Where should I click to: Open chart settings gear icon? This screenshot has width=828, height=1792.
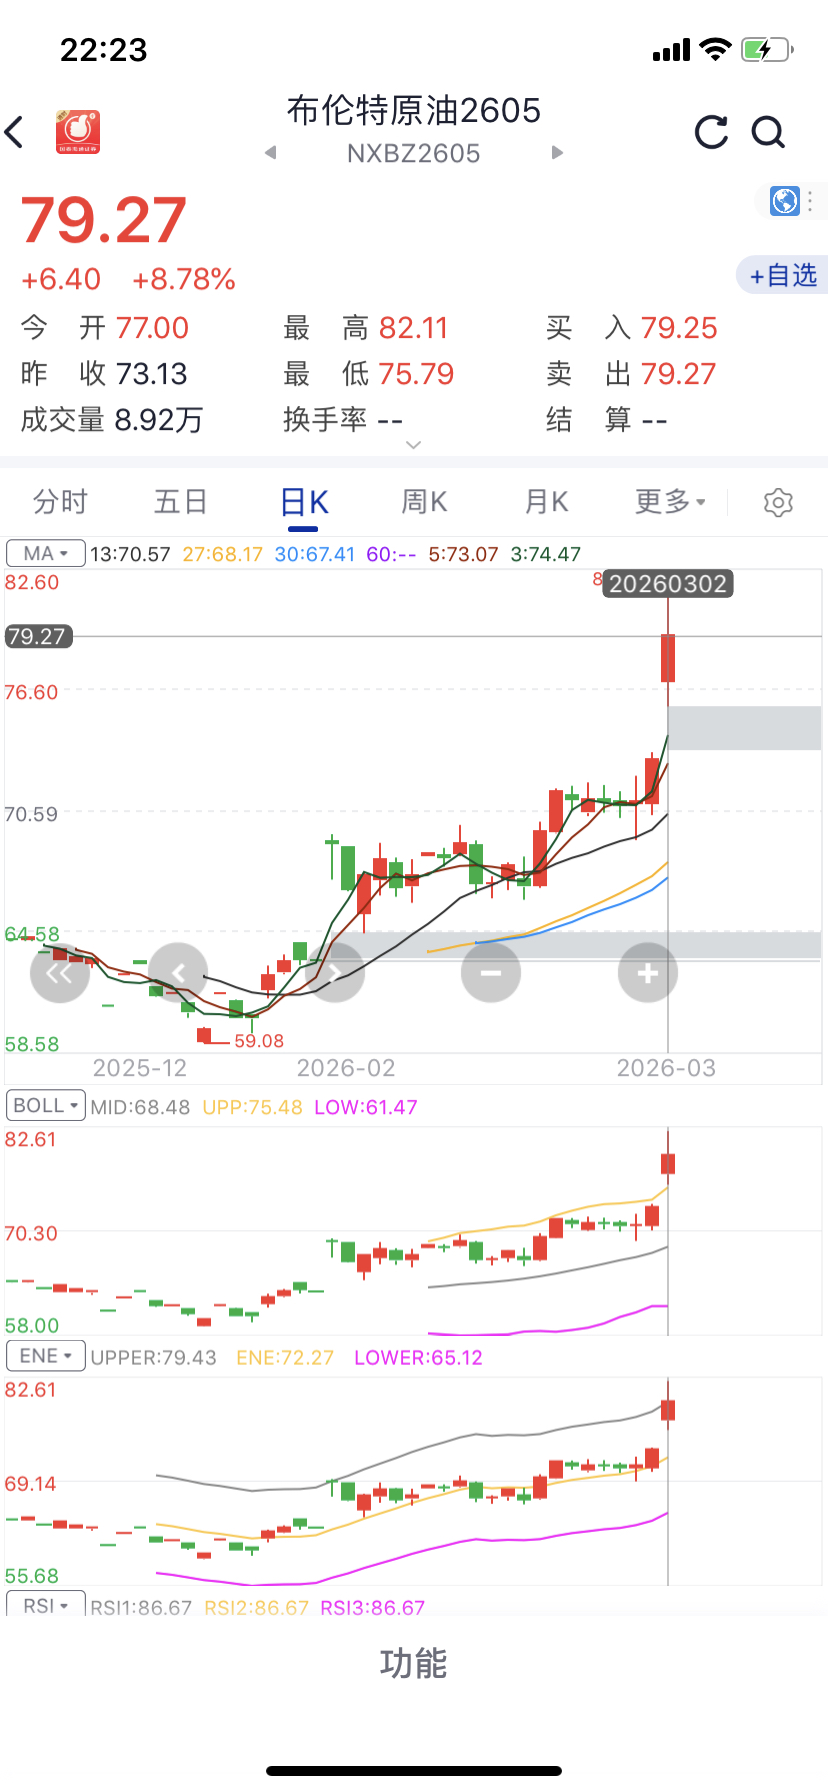(x=778, y=502)
